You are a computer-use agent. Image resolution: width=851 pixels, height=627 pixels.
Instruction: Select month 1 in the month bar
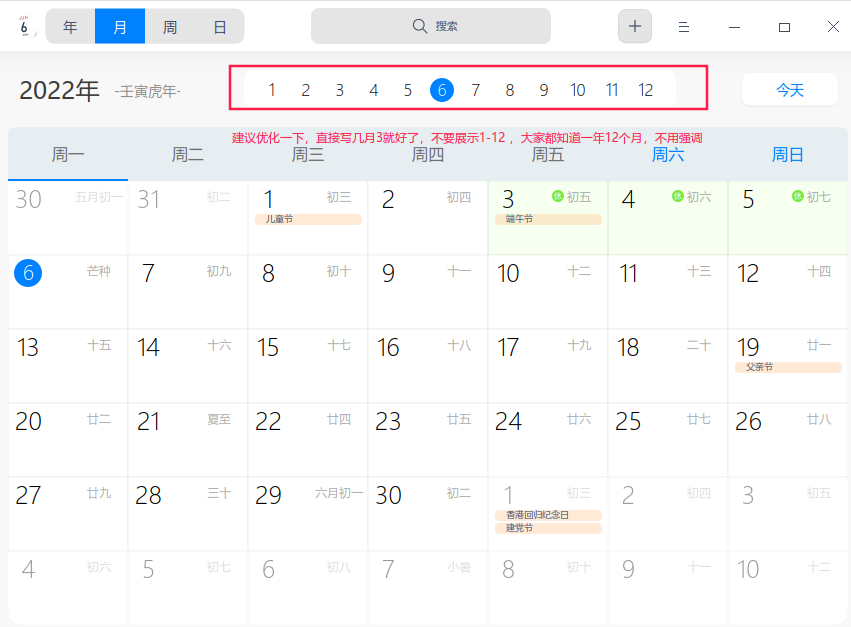(x=272, y=90)
